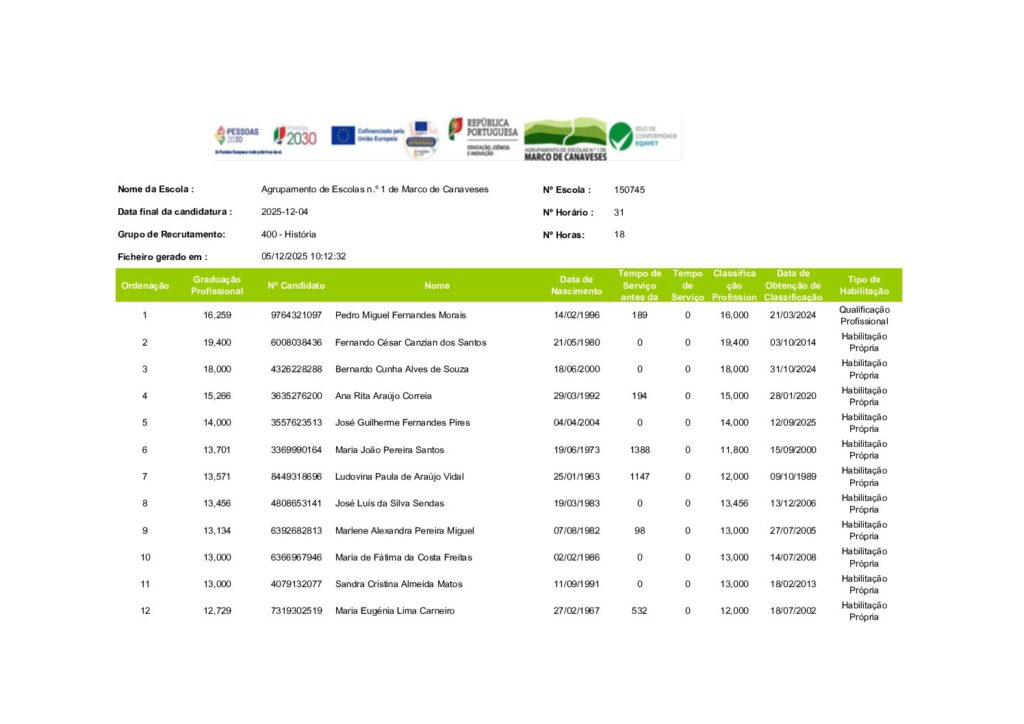Screen dimensions: 1024x724
Task: Click candidate number 6008038436
Action: coord(296,343)
